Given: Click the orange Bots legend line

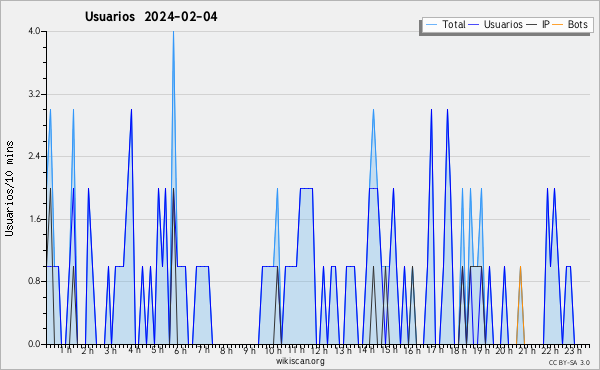Looking at the screenshot, I should [558, 25].
